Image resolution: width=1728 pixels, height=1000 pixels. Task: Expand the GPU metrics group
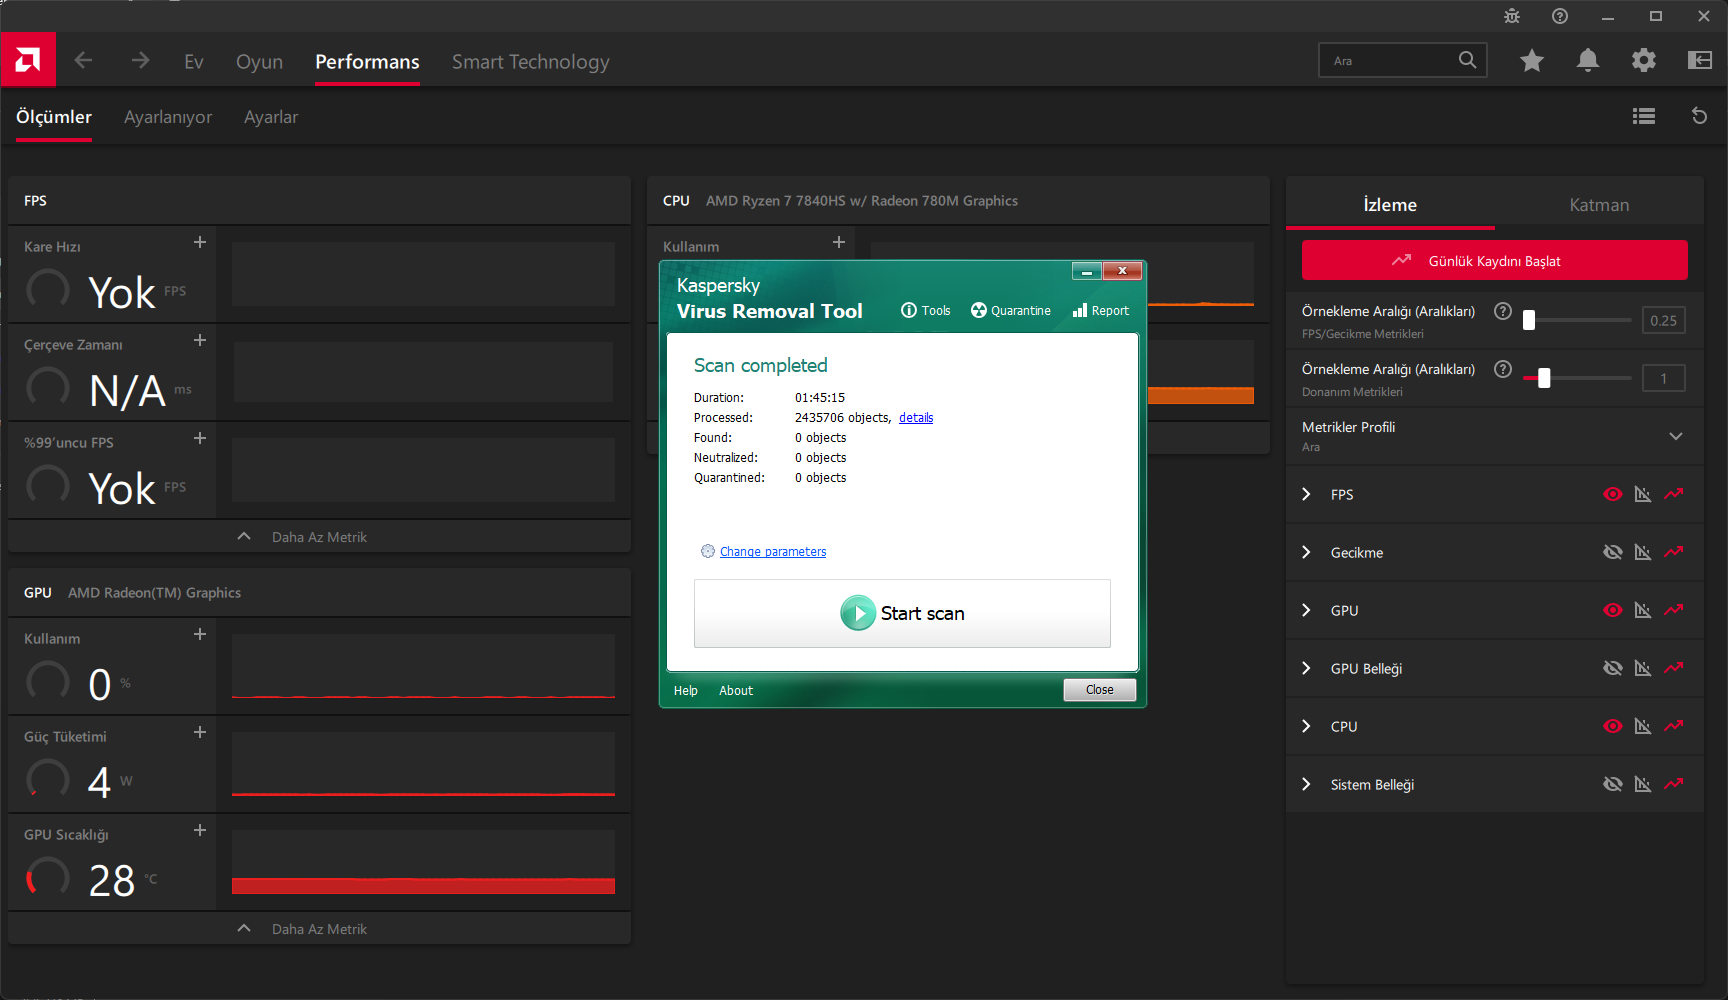pyautogui.click(x=1306, y=610)
